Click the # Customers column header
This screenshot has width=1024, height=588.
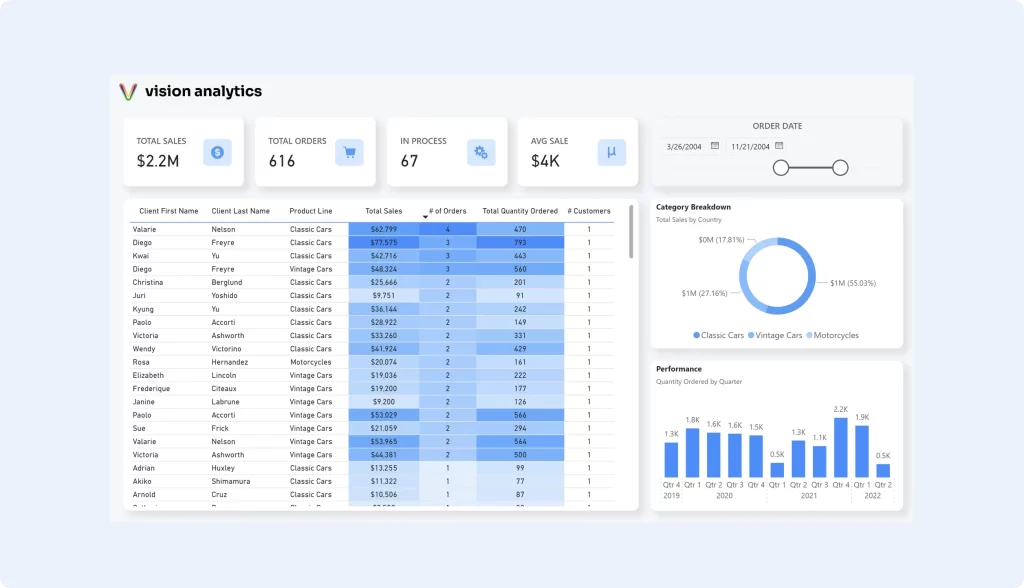(x=589, y=211)
